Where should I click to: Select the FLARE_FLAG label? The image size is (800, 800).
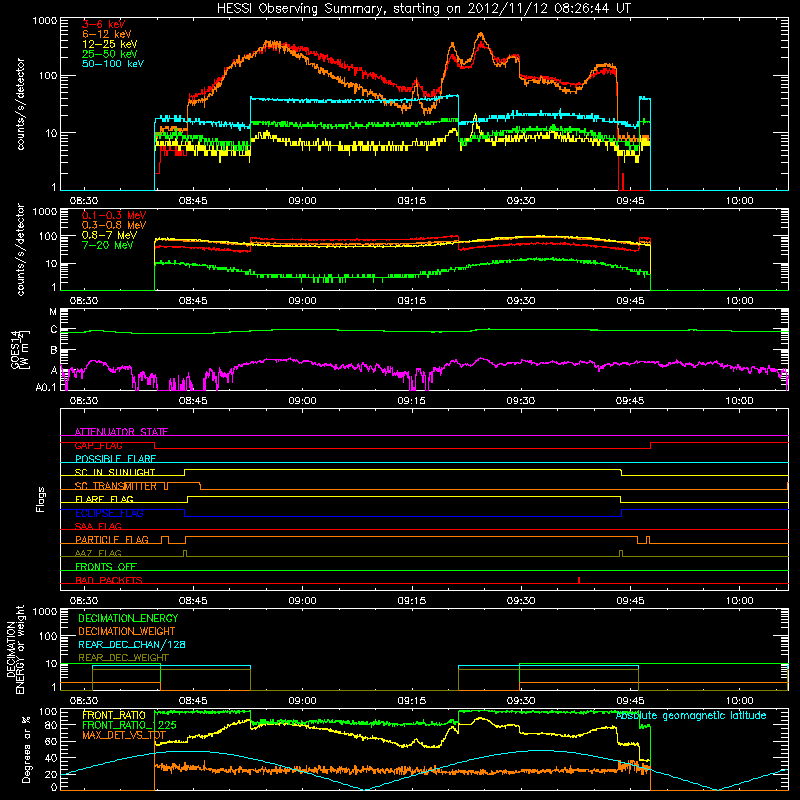pos(104,499)
